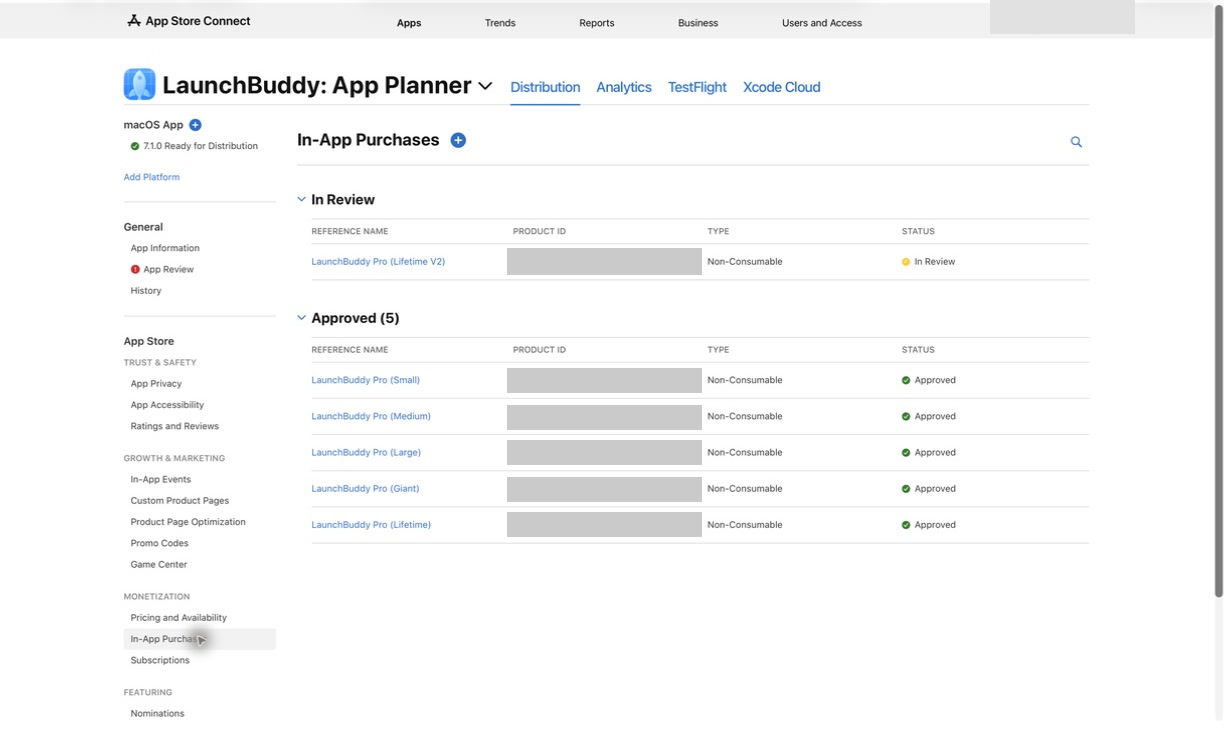Open the app switcher chevron beside app title
Screen dimensions: 1224x732
point(485,86)
